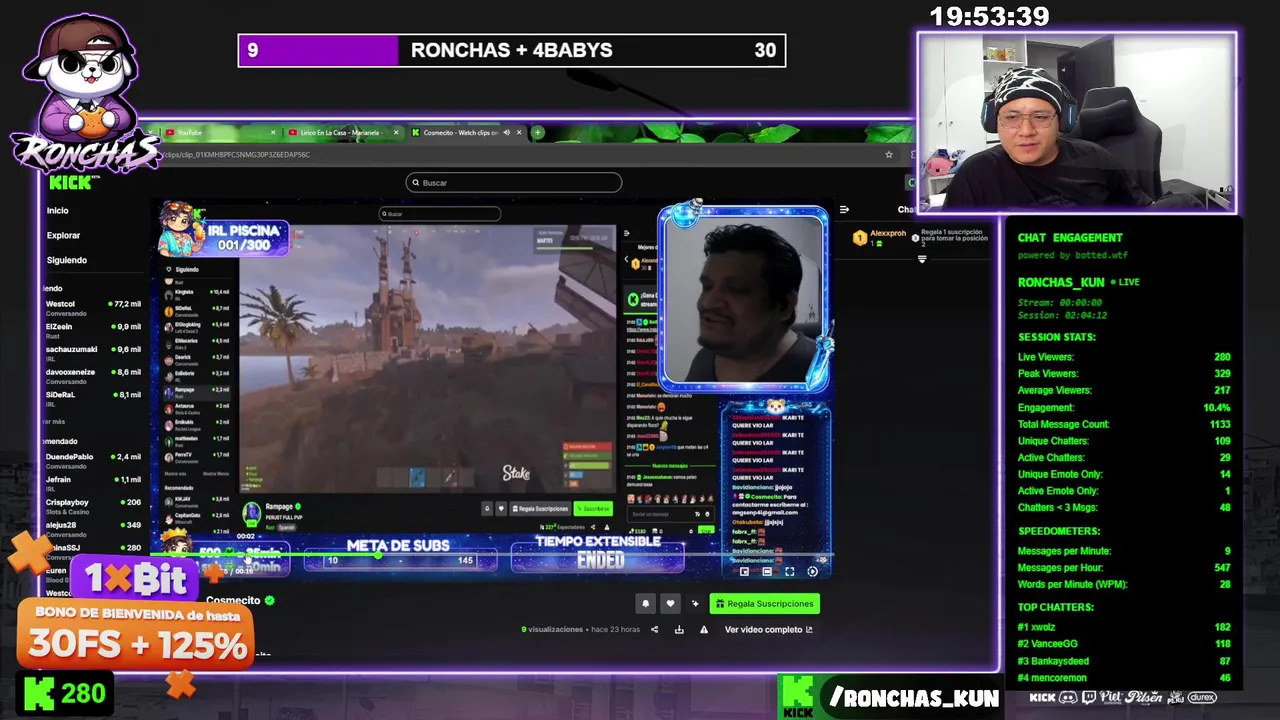Click the sparkle icon beside the heart
Image resolution: width=1280 pixels, height=720 pixels.
pyautogui.click(x=695, y=603)
